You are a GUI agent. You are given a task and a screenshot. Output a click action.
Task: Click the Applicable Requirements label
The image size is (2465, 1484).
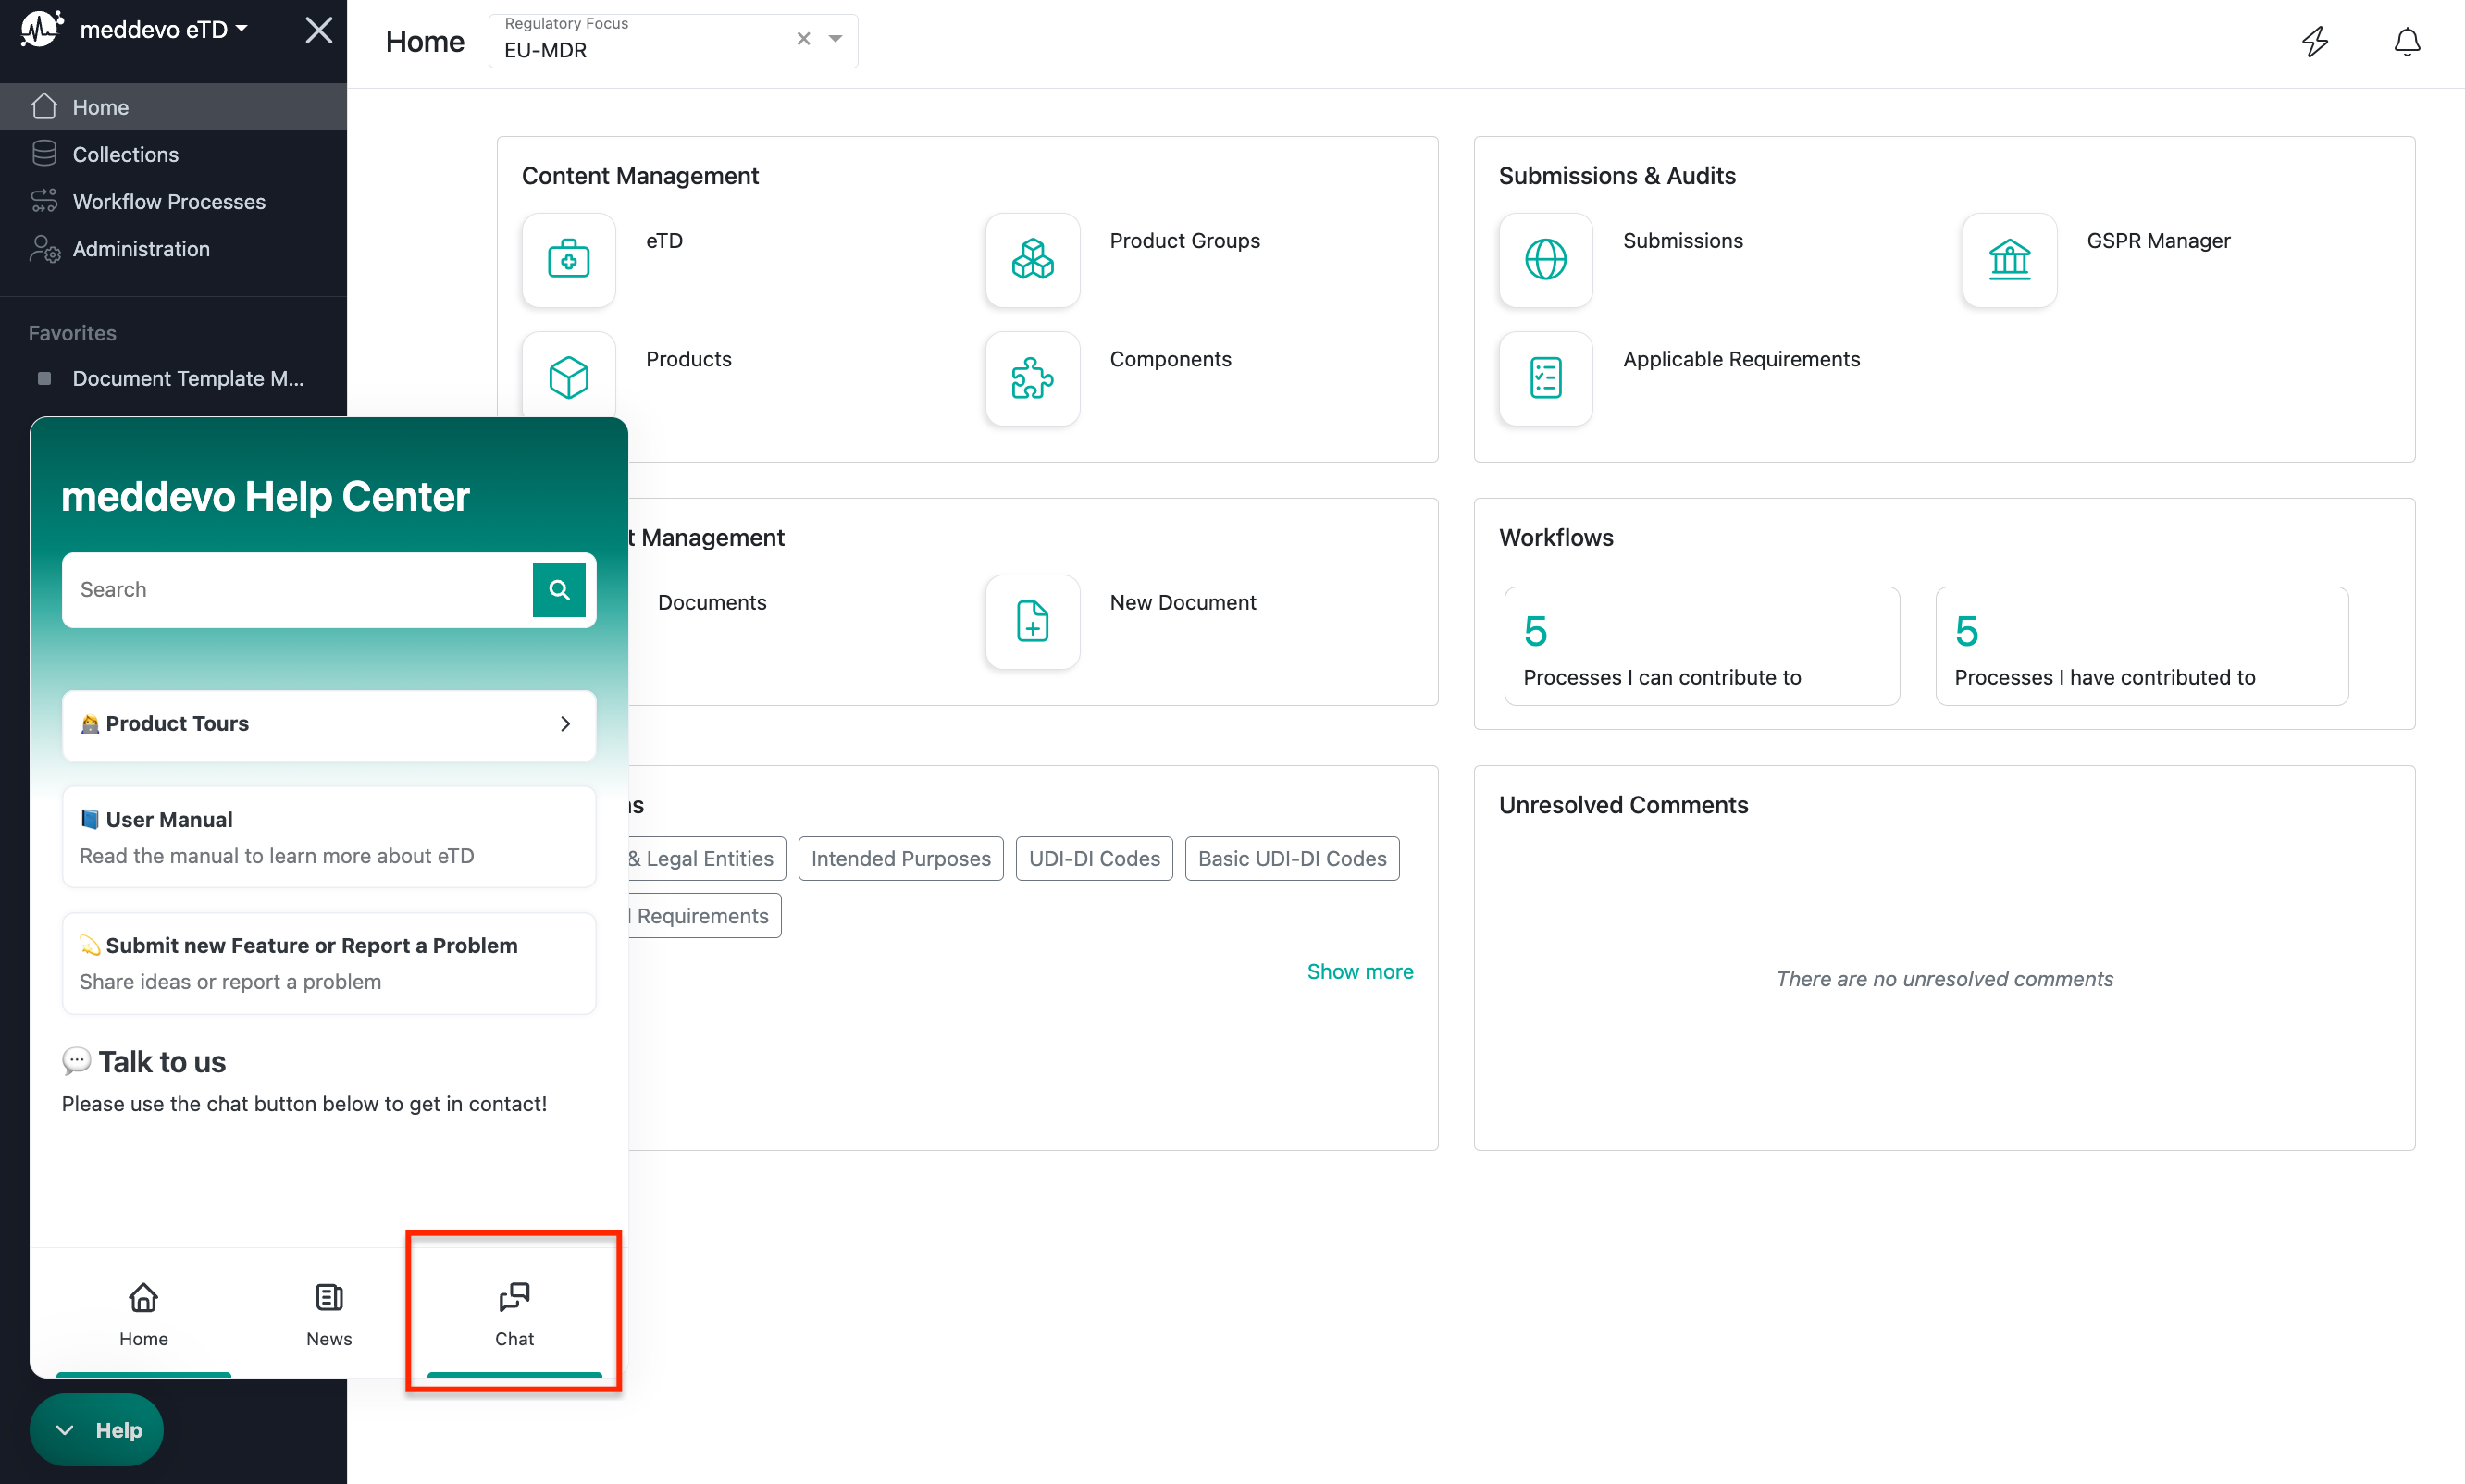point(1741,358)
